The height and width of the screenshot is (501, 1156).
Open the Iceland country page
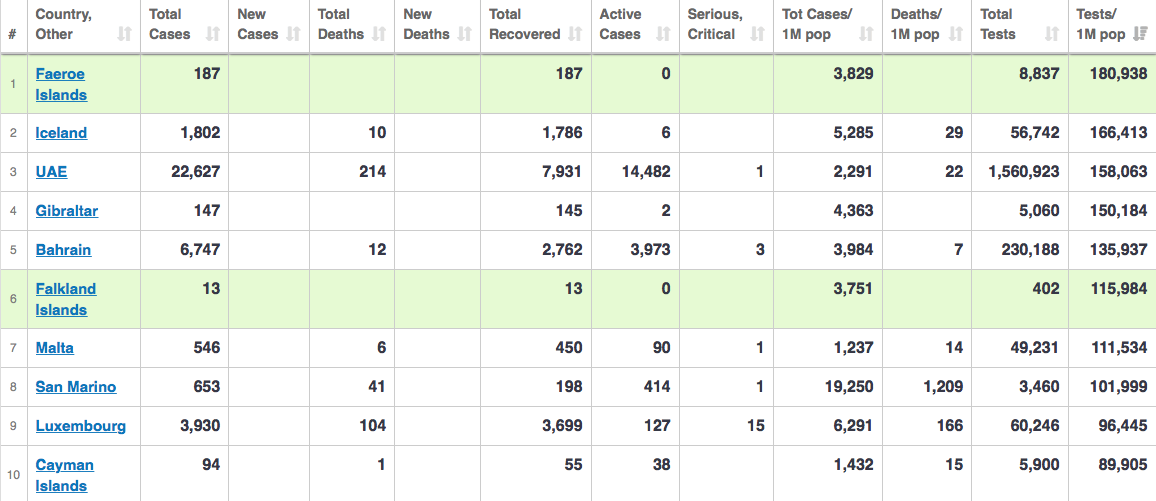(x=61, y=133)
